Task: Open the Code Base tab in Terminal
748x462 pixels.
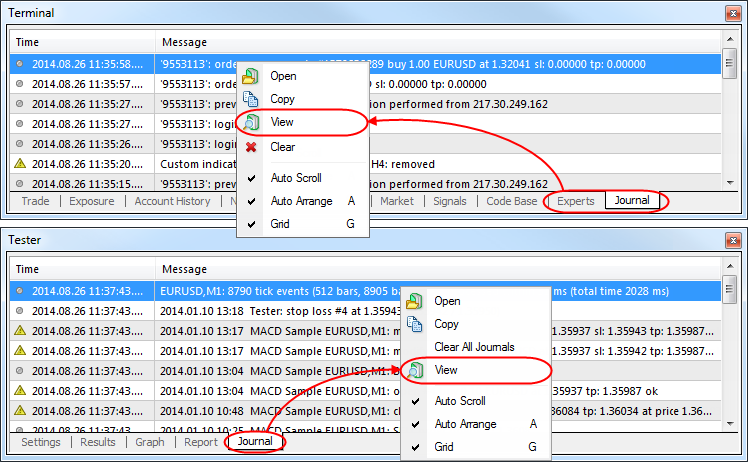Action: (512, 201)
